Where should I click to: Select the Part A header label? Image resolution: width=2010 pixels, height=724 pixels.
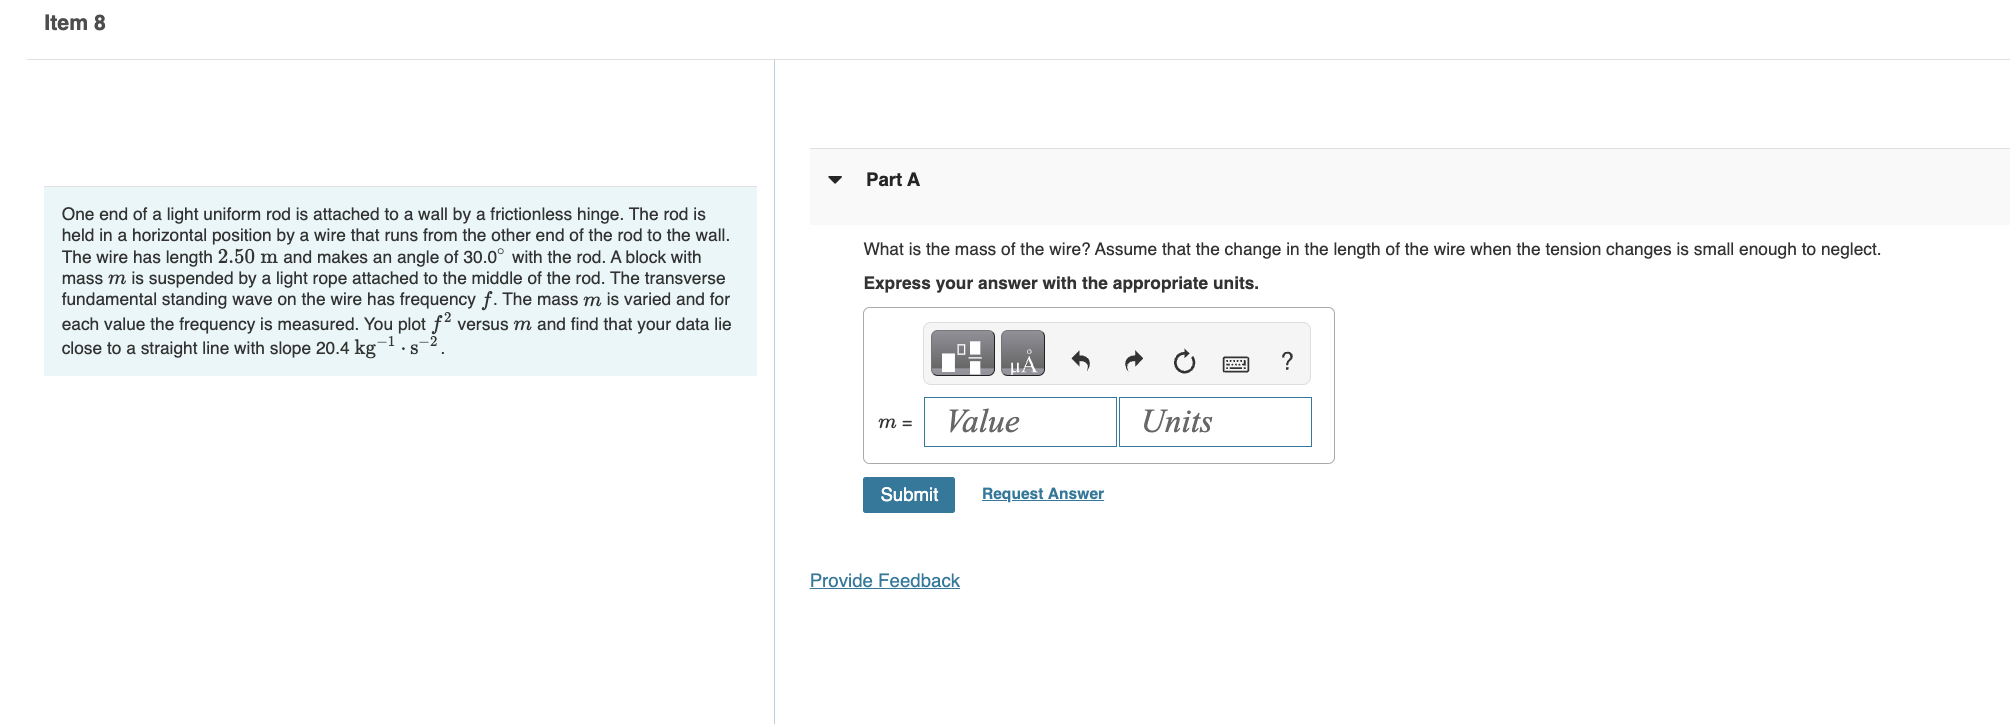(893, 180)
